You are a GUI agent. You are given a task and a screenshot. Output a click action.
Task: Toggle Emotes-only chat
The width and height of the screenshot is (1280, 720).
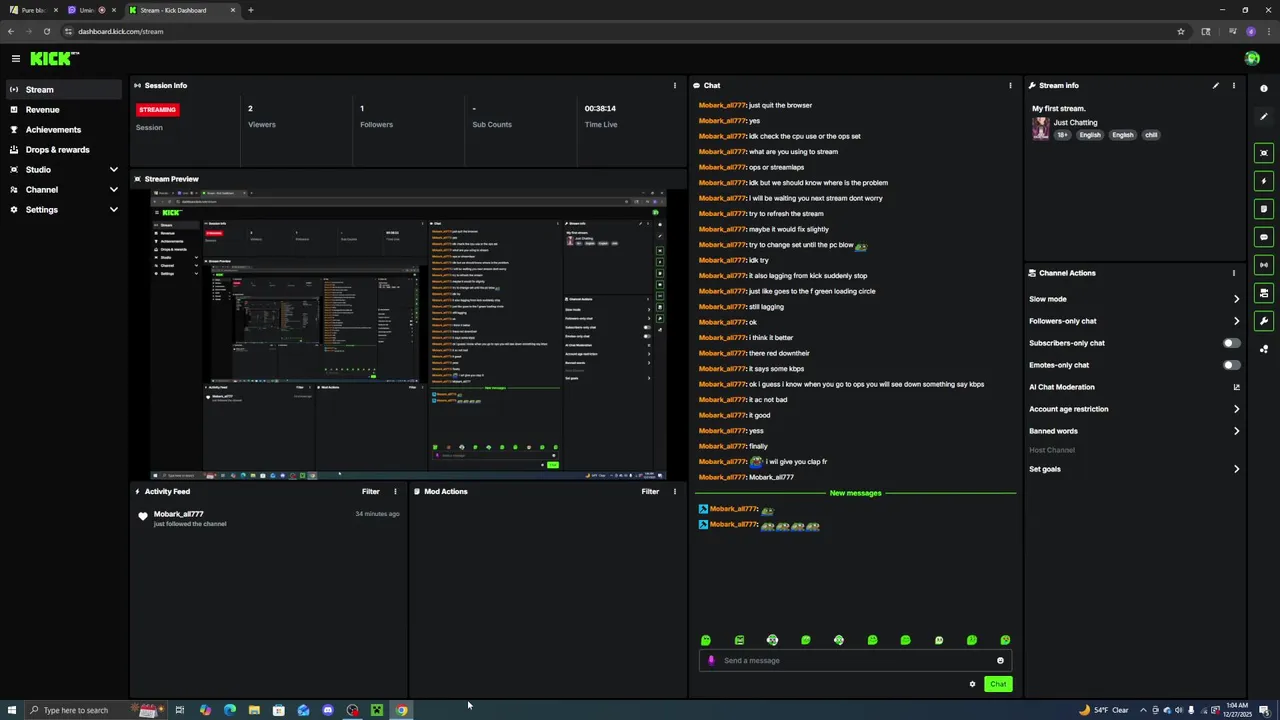coord(1232,365)
